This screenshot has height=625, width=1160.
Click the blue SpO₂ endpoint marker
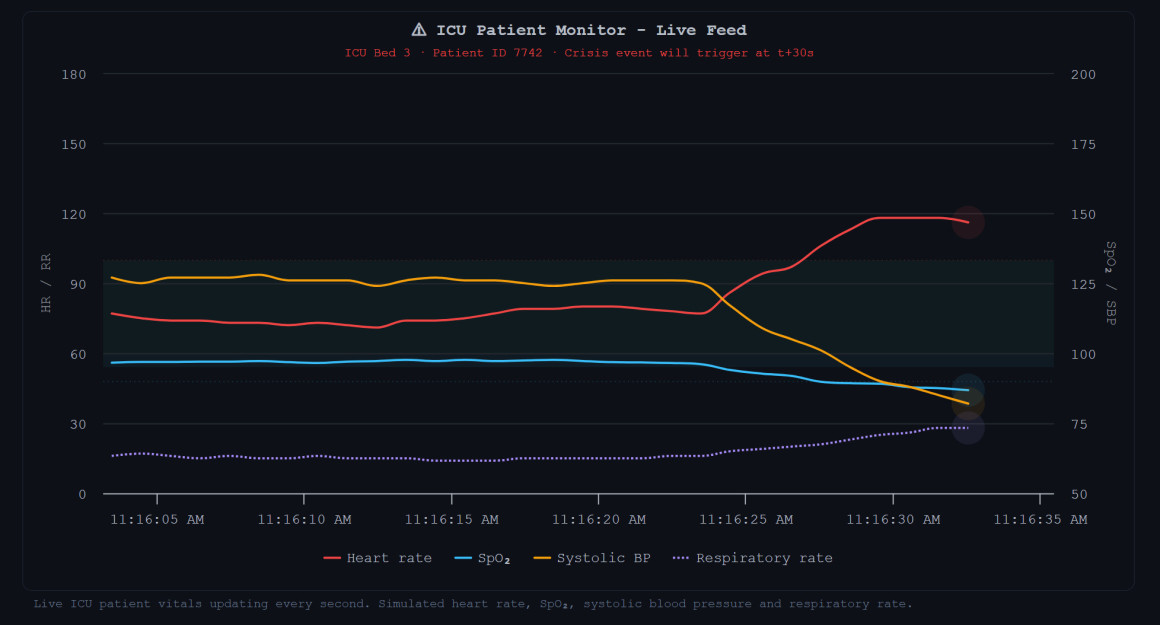(x=968, y=390)
